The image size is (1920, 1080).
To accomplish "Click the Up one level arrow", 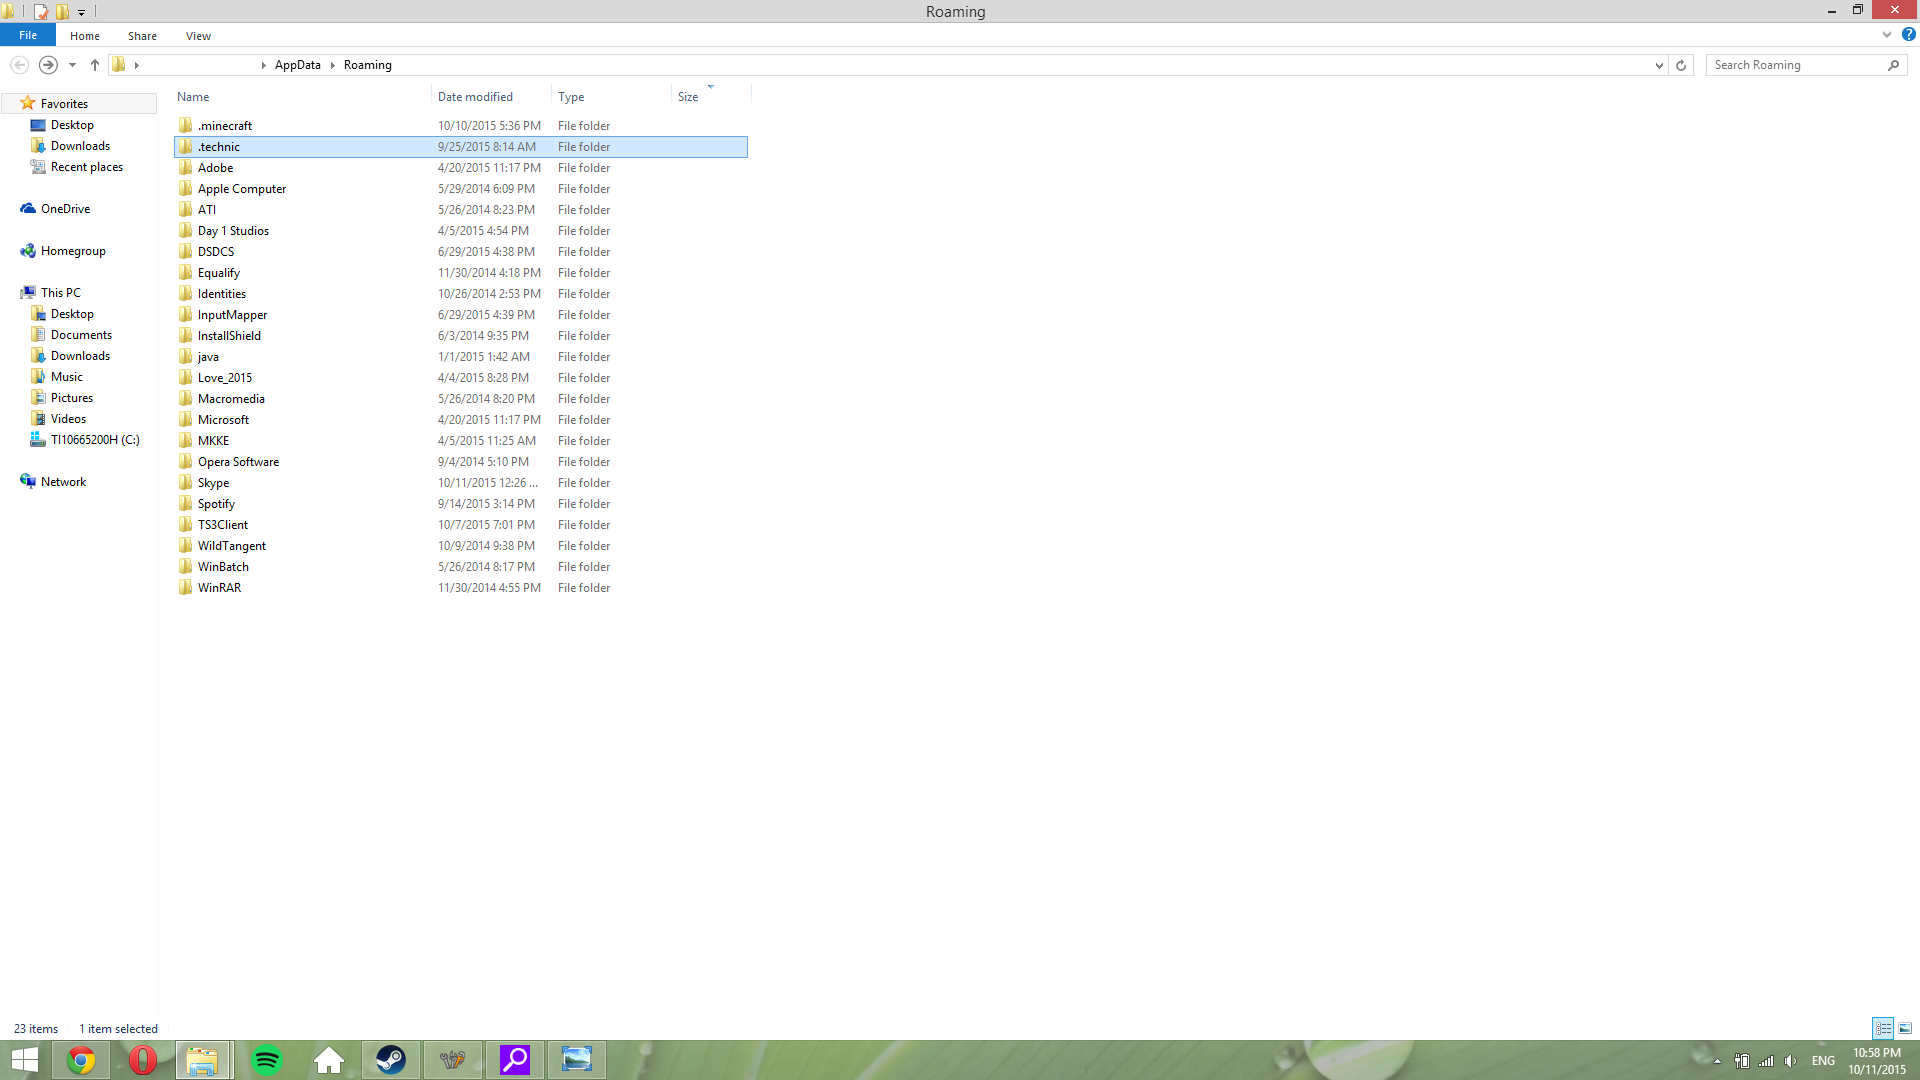I will 95,65.
